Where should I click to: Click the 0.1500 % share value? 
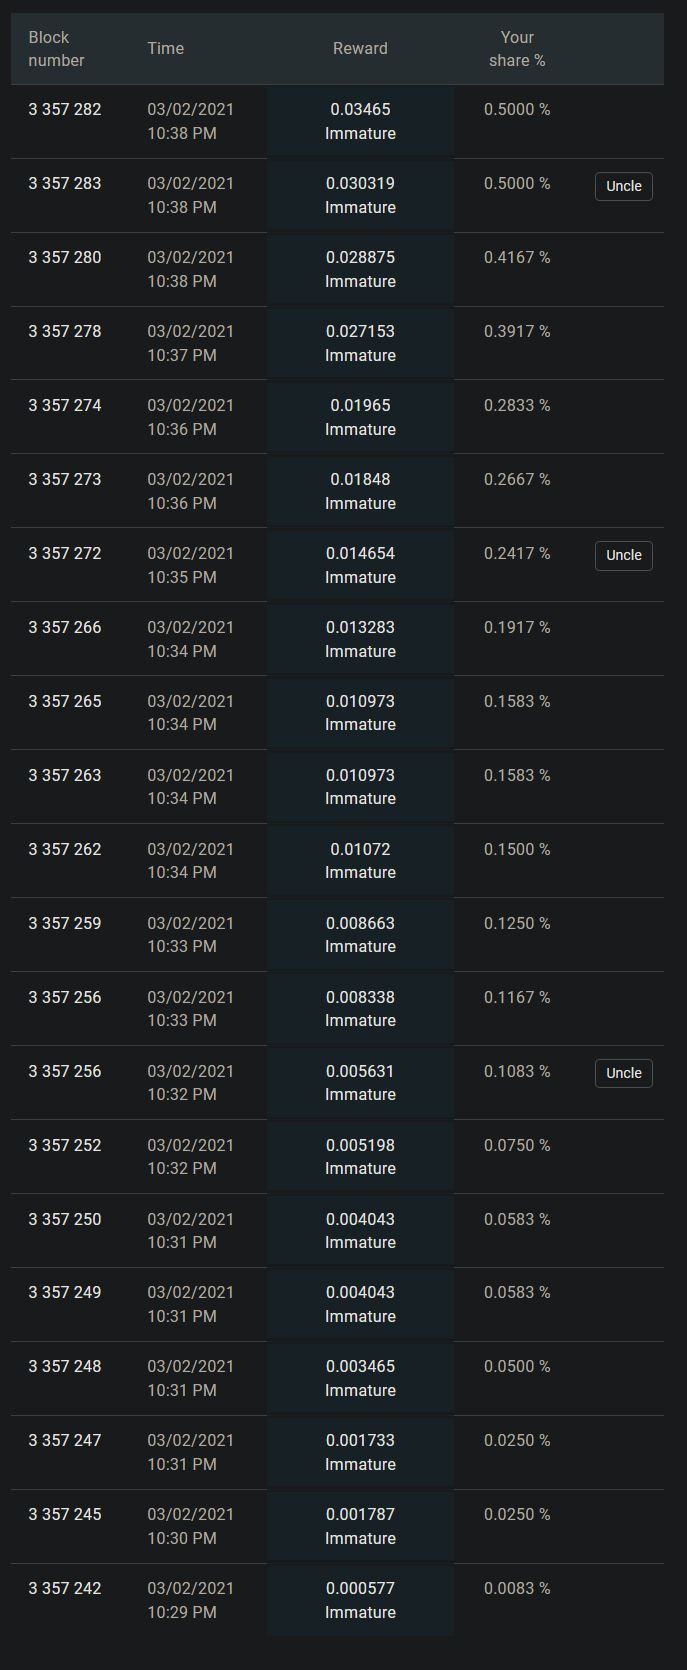click(x=517, y=850)
